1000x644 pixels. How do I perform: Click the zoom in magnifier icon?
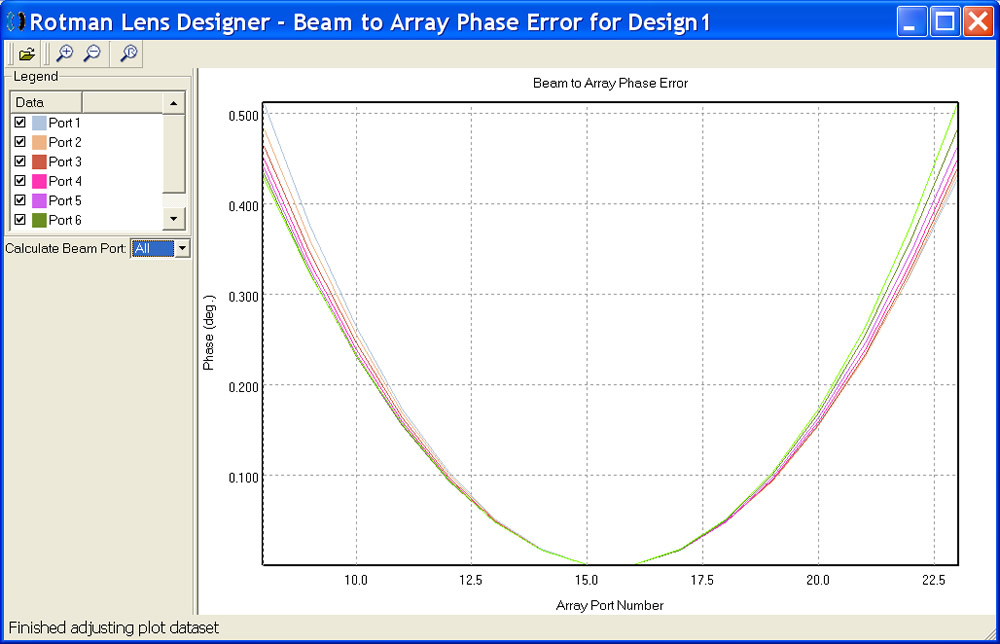[x=65, y=54]
